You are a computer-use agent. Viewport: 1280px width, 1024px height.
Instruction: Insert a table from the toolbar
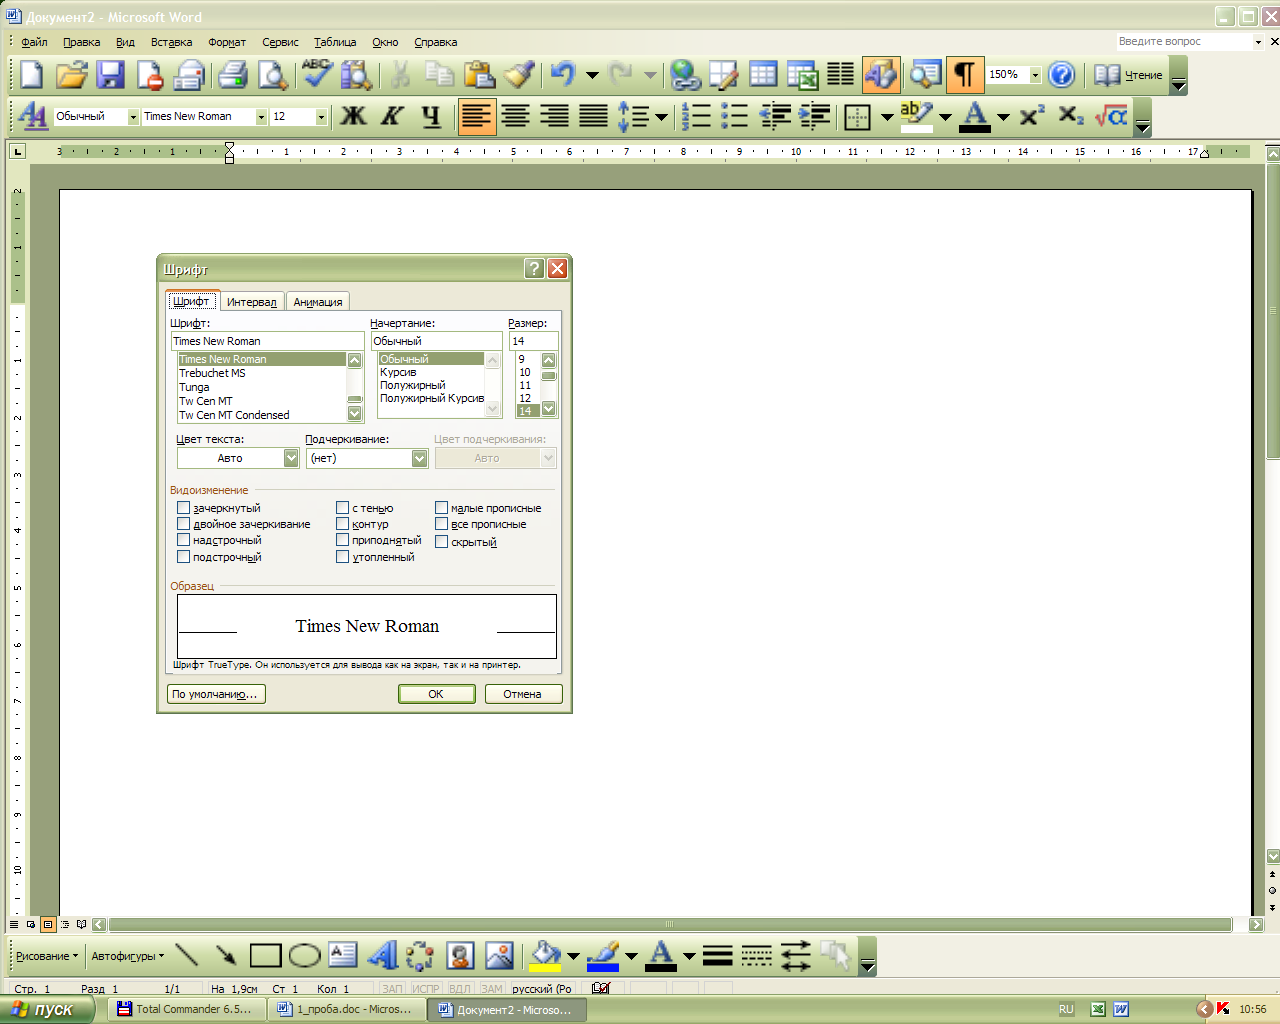(x=763, y=75)
